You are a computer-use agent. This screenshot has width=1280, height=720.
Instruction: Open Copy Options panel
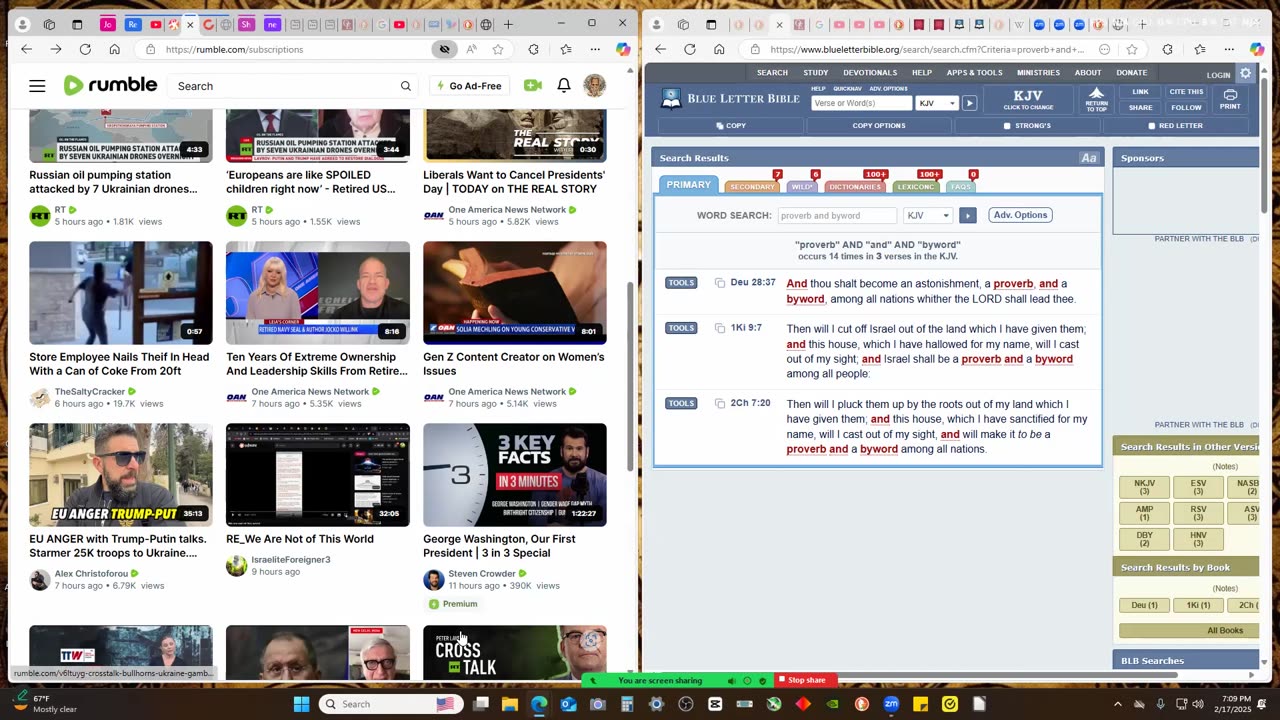[879, 126]
